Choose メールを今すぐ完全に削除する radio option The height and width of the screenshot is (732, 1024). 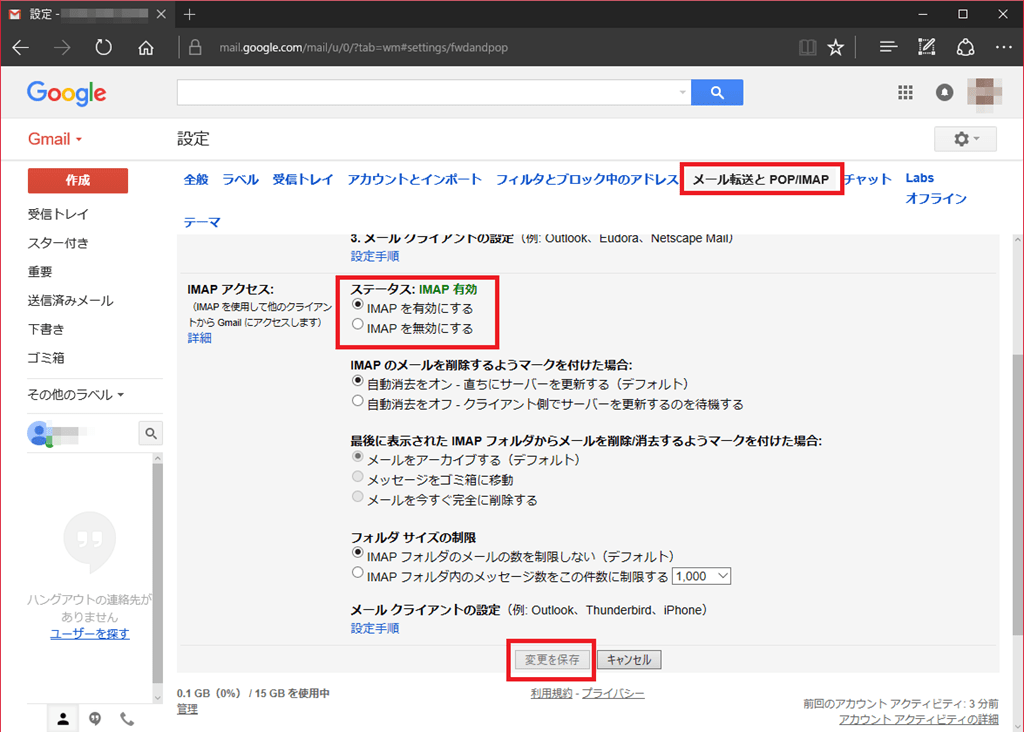pyautogui.click(x=357, y=496)
